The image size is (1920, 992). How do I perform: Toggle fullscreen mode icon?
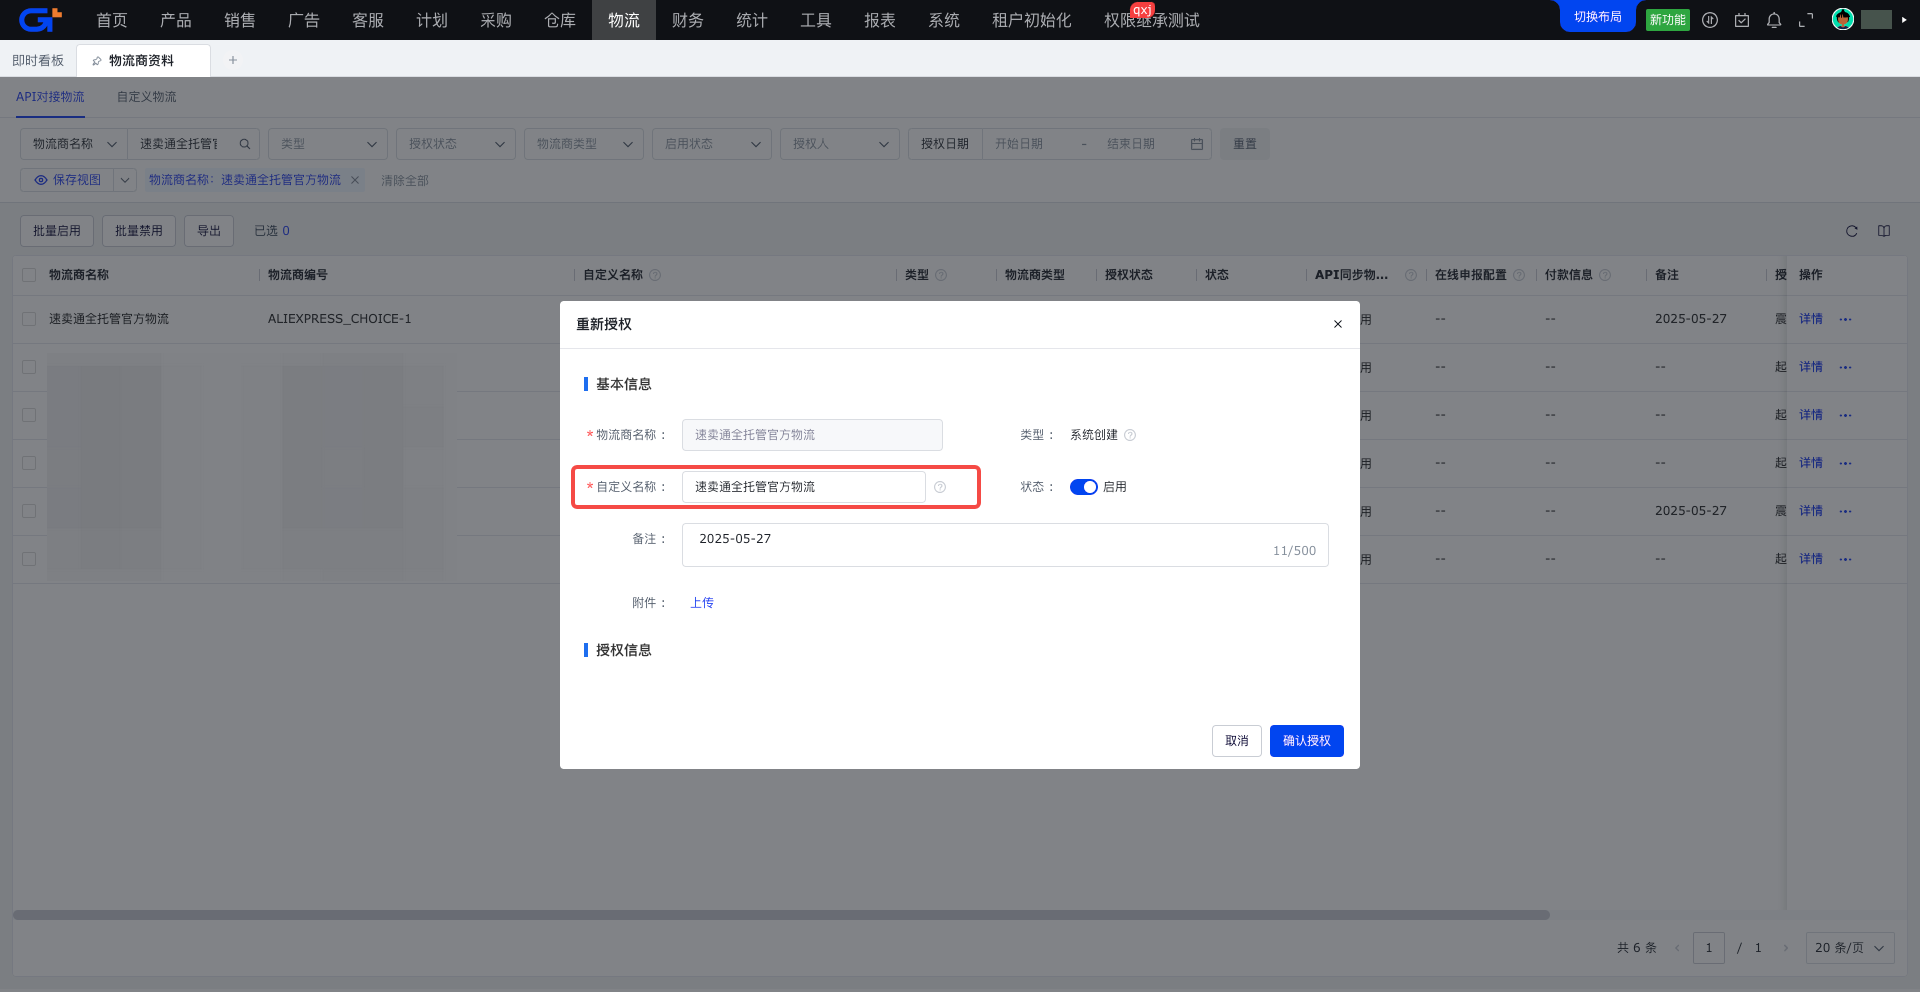[x=1806, y=20]
